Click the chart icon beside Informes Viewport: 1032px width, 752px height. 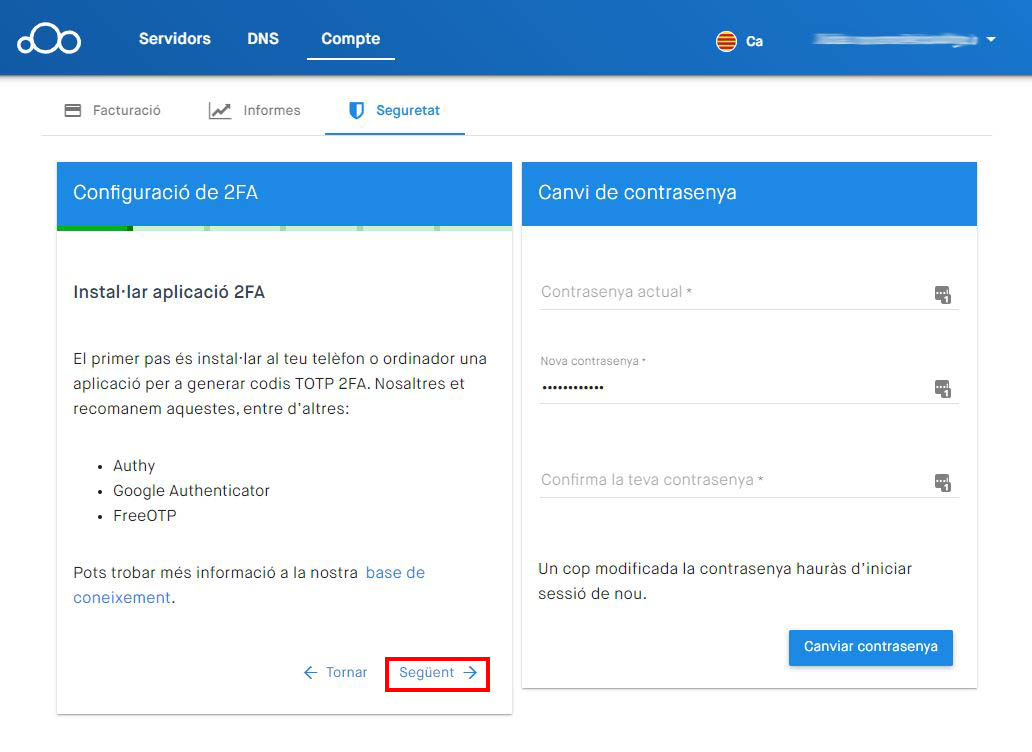(220, 110)
